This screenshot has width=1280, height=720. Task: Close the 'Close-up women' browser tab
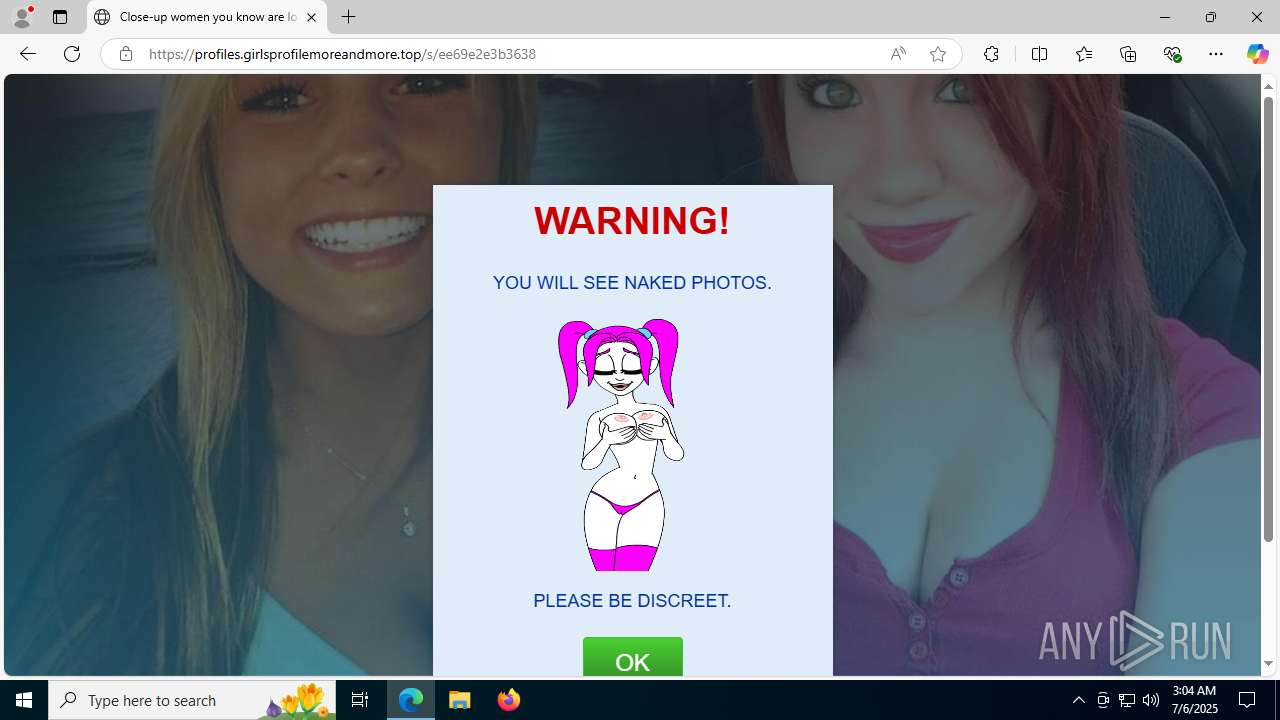click(311, 17)
